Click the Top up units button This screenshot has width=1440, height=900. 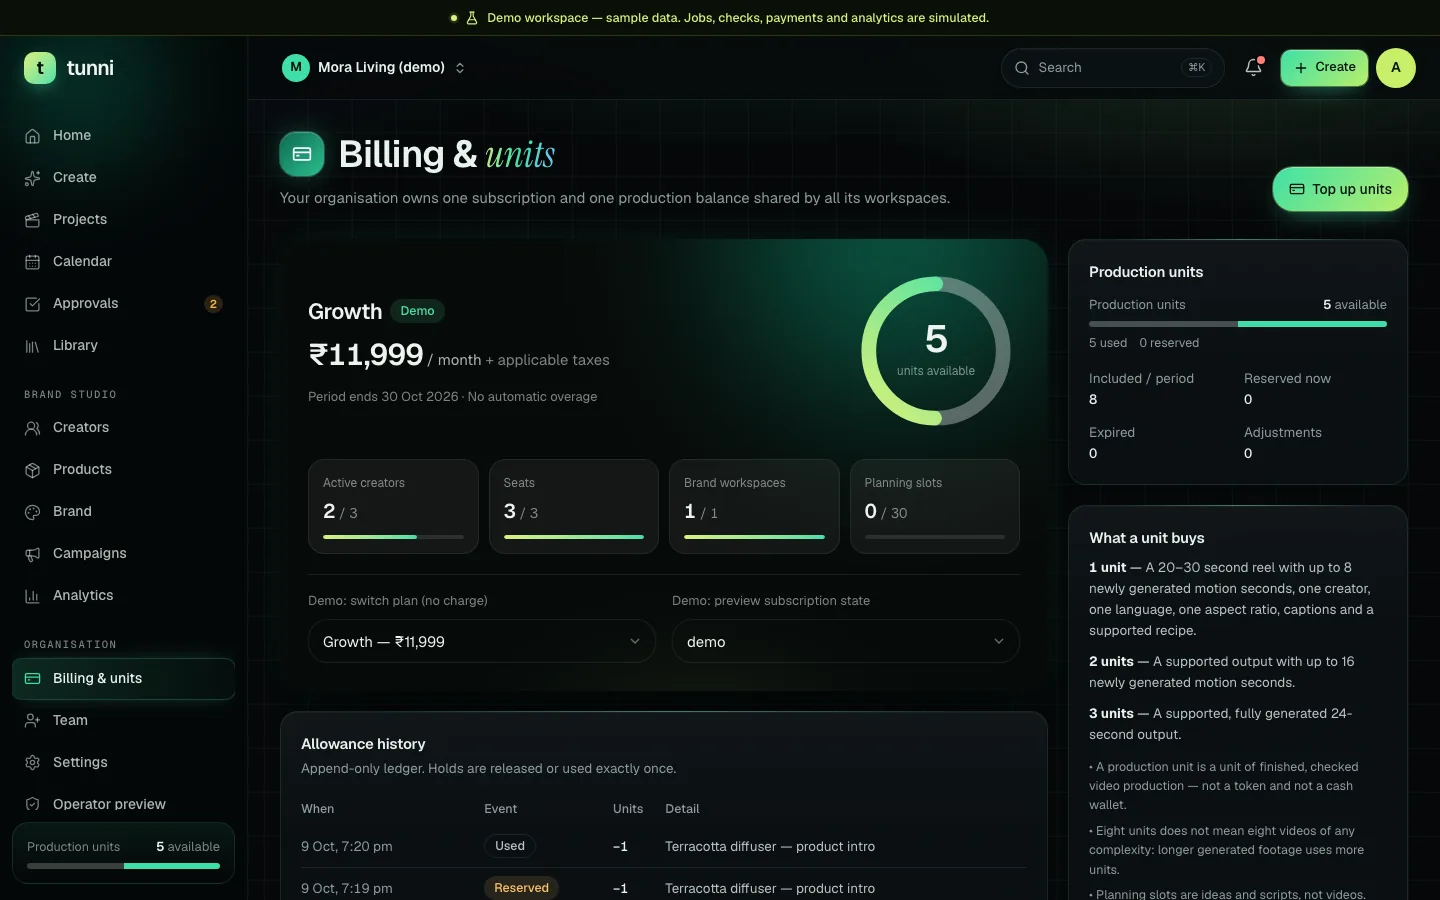click(x=1340, y=189)
